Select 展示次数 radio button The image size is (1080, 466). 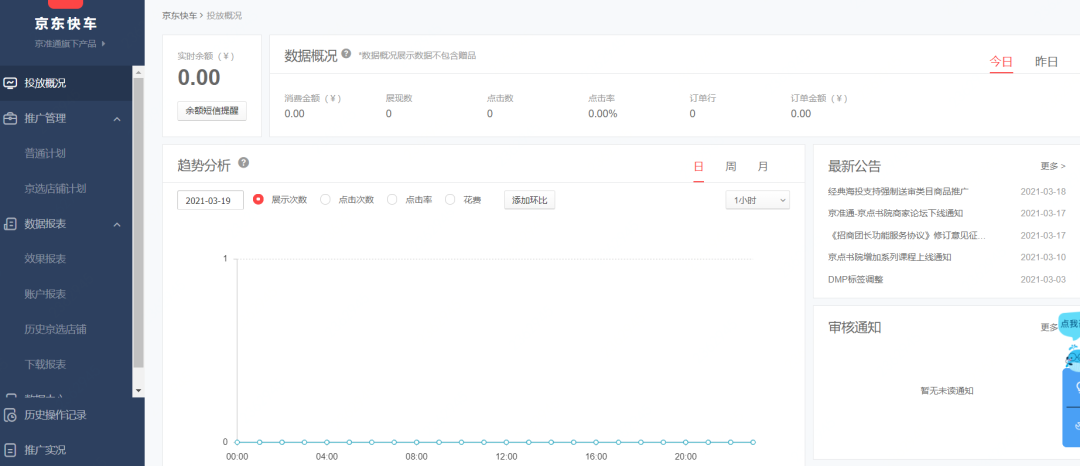click(259, 200)
